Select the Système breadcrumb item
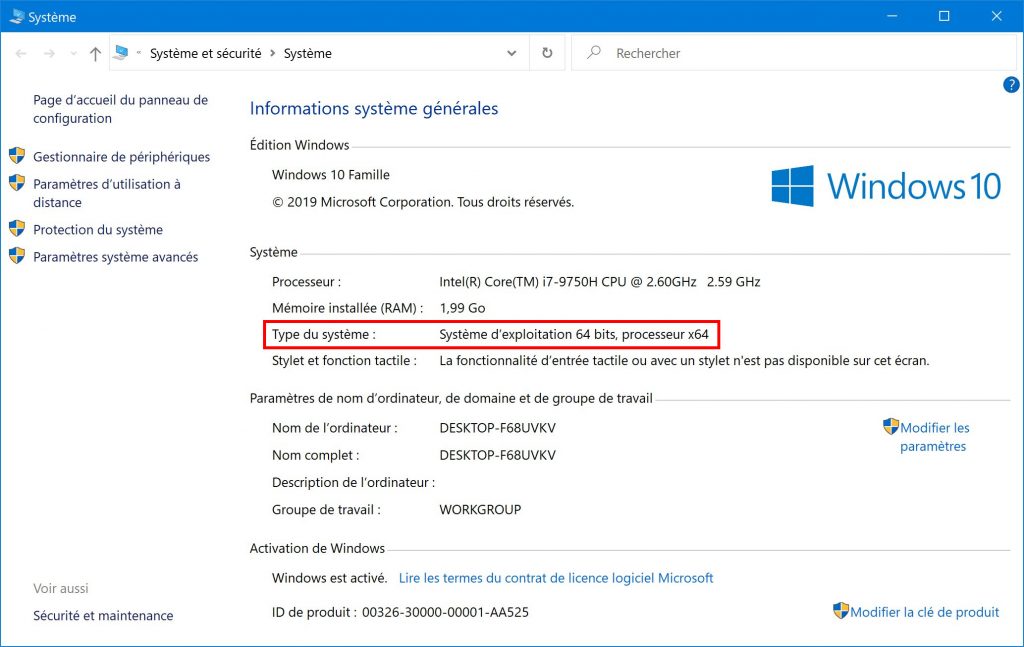1024x647 pixels. point(307,54)
